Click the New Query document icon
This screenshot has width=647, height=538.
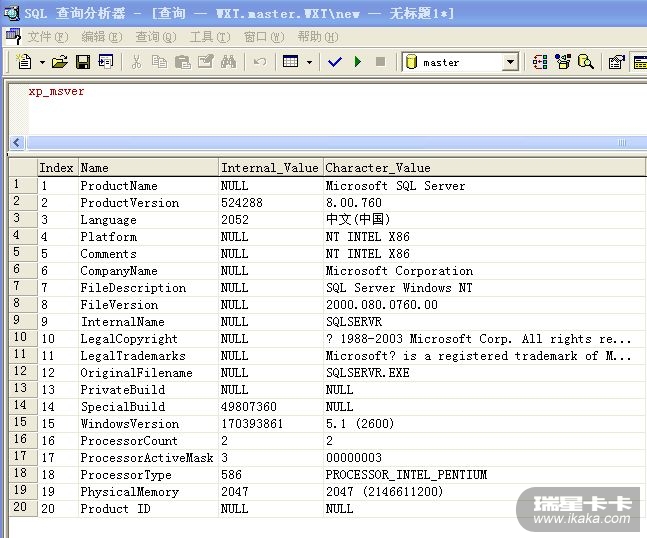click(x=25, y=62)
